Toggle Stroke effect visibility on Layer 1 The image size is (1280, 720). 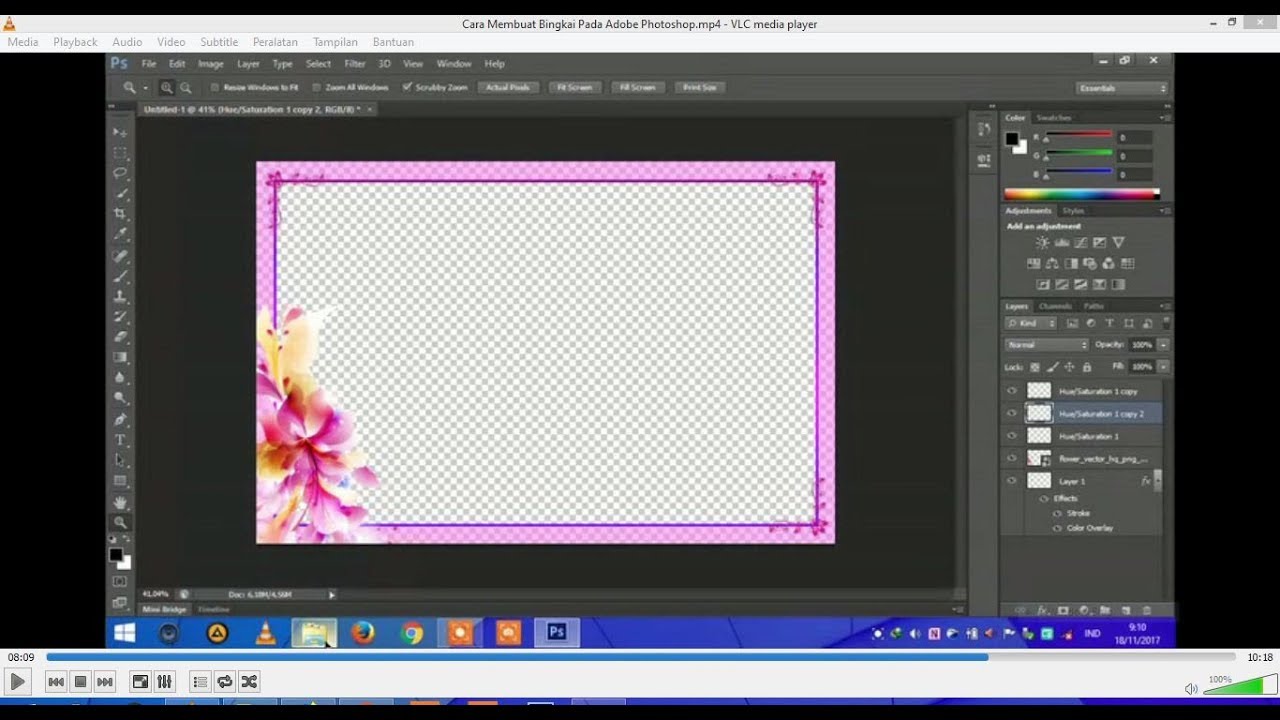(1057, 513)
